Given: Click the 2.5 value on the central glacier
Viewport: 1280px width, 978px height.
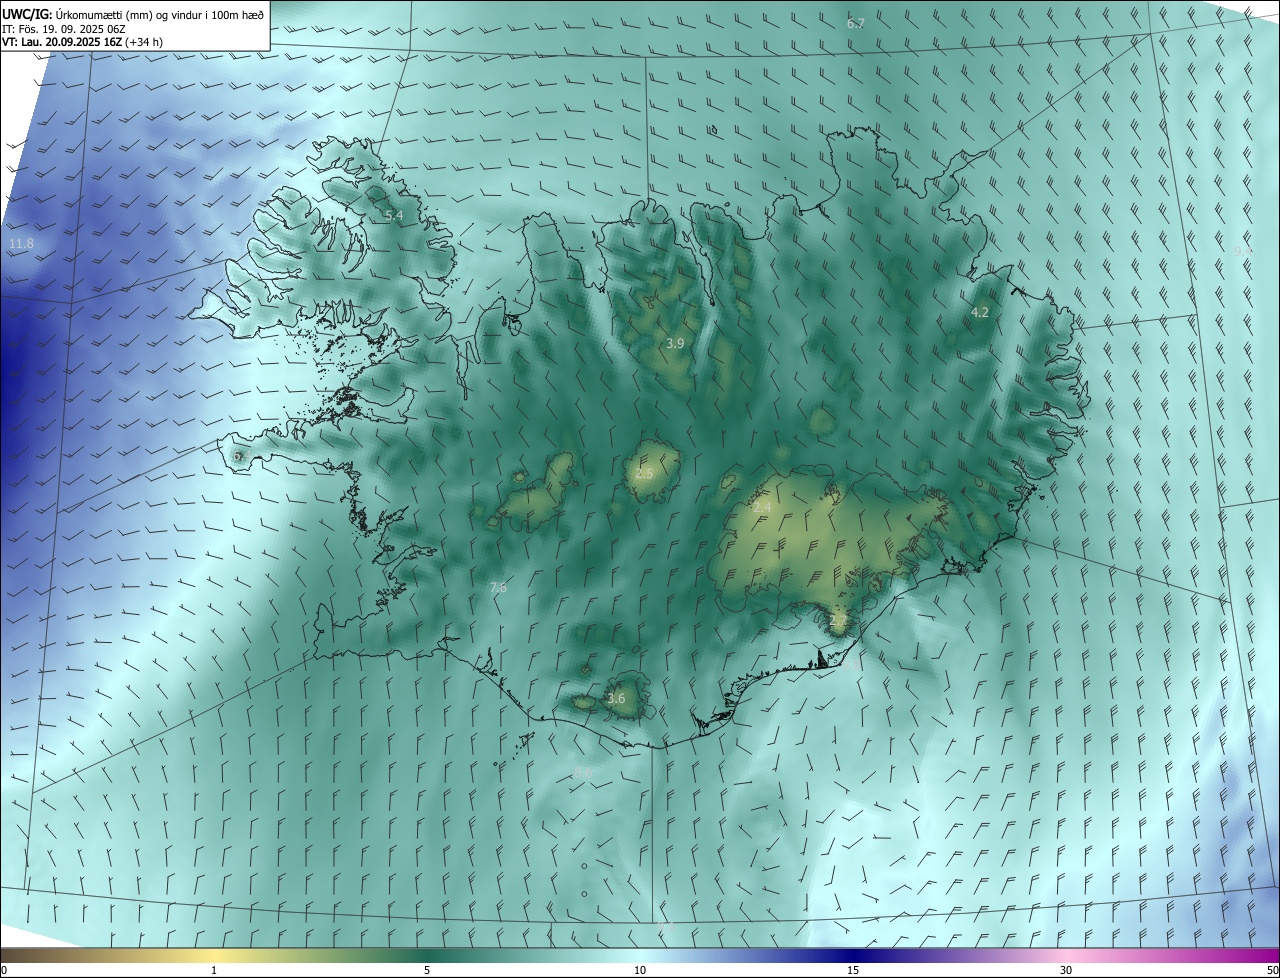Looking at the screenshot, I should 644,473.
